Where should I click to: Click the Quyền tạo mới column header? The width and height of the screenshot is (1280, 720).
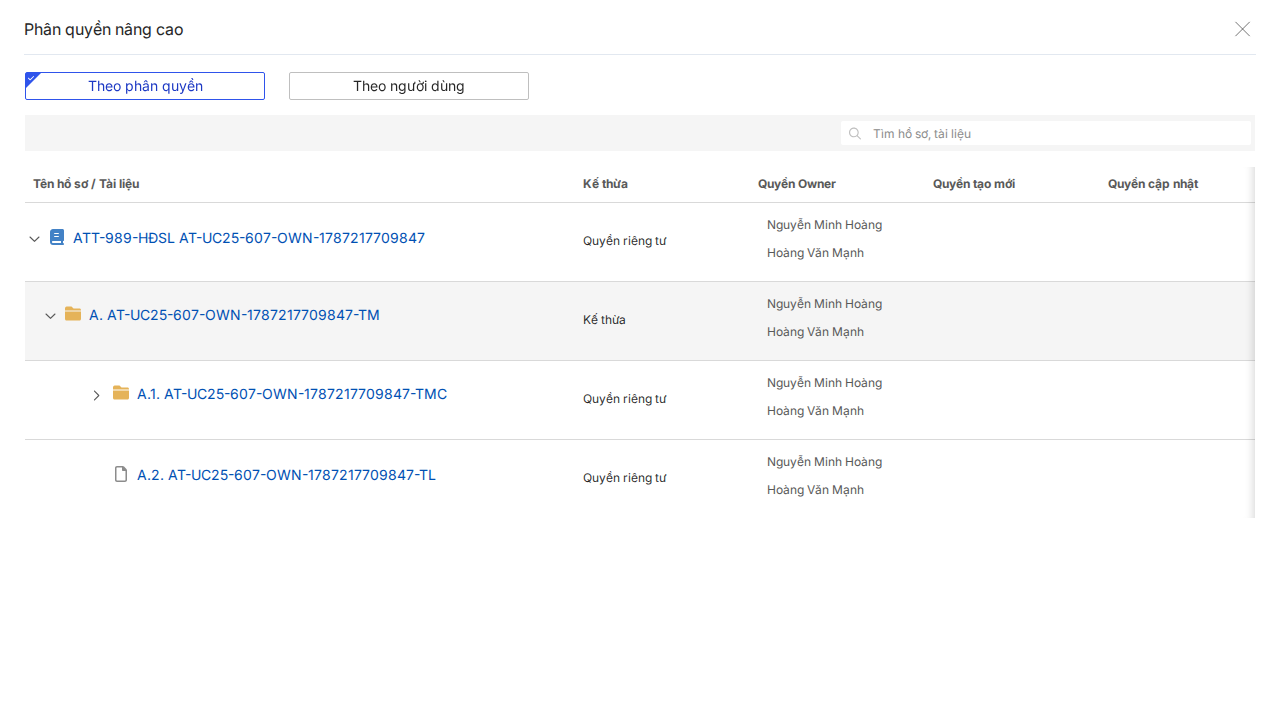coord(974,184)
